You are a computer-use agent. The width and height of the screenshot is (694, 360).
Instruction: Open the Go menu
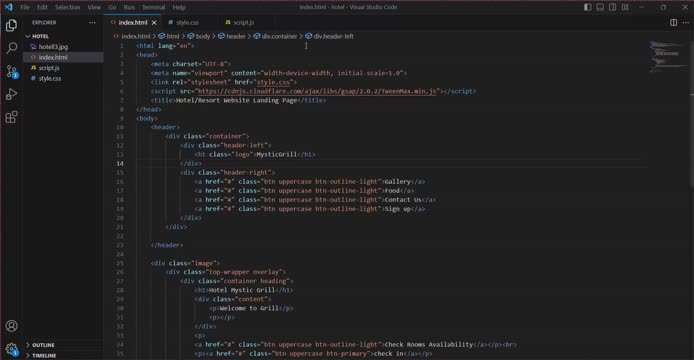(x=112, y=7)
